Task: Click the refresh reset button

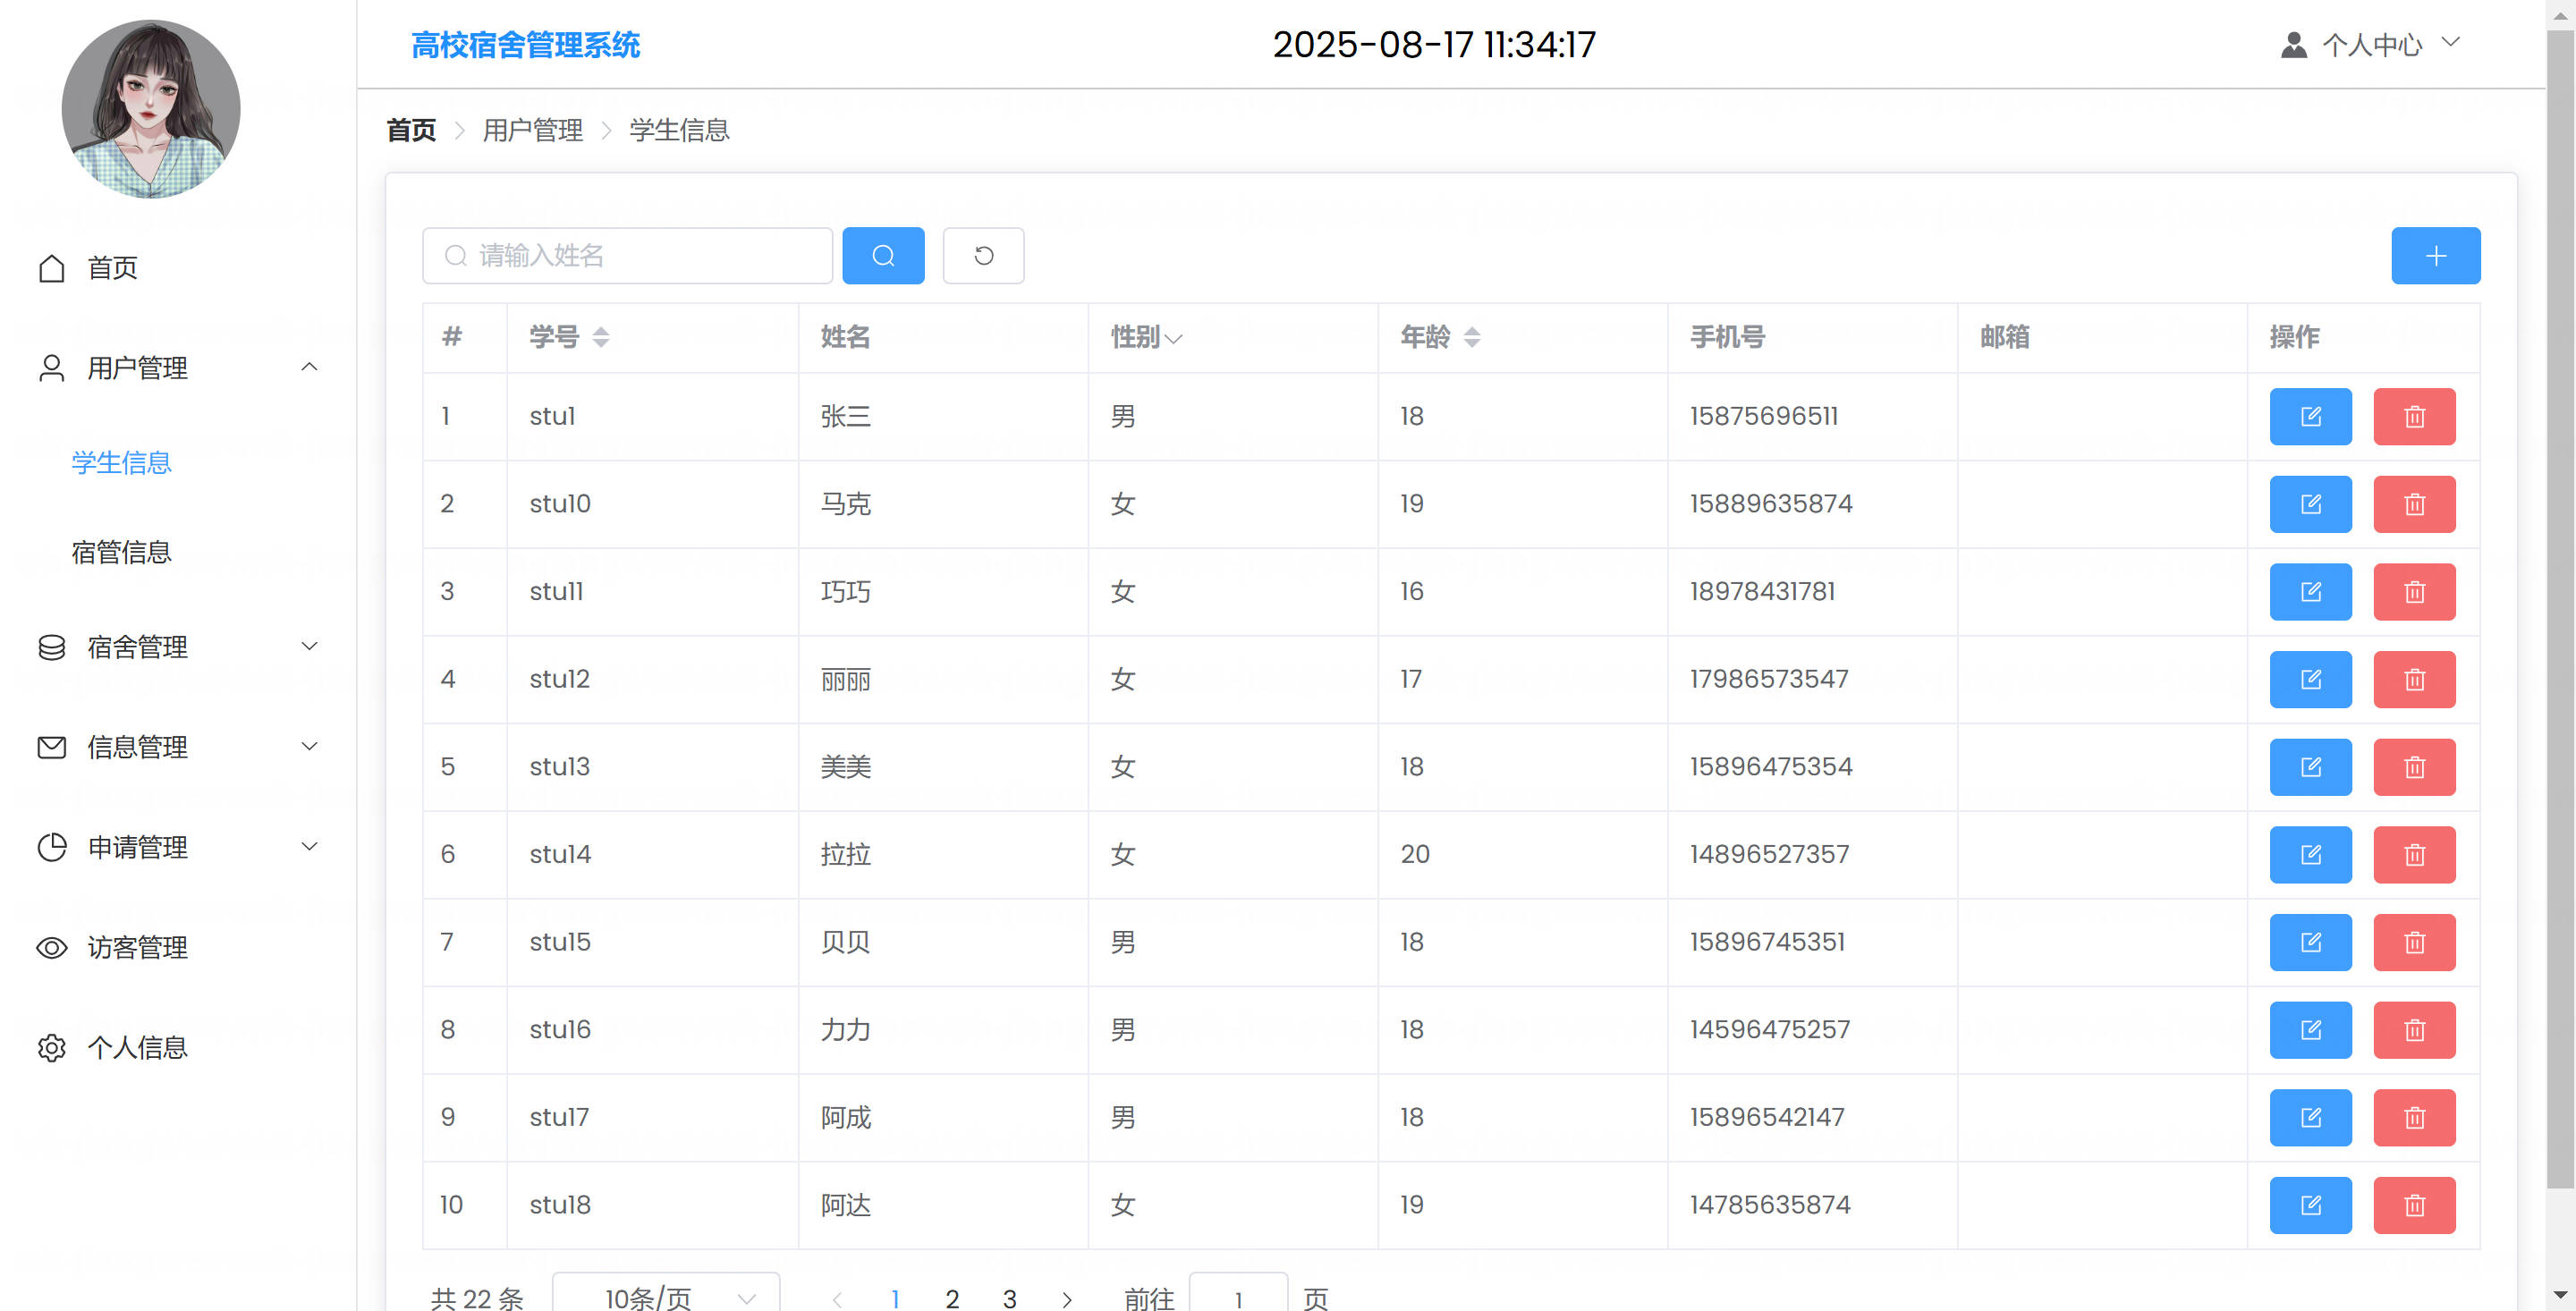Action: click(983, 256)
